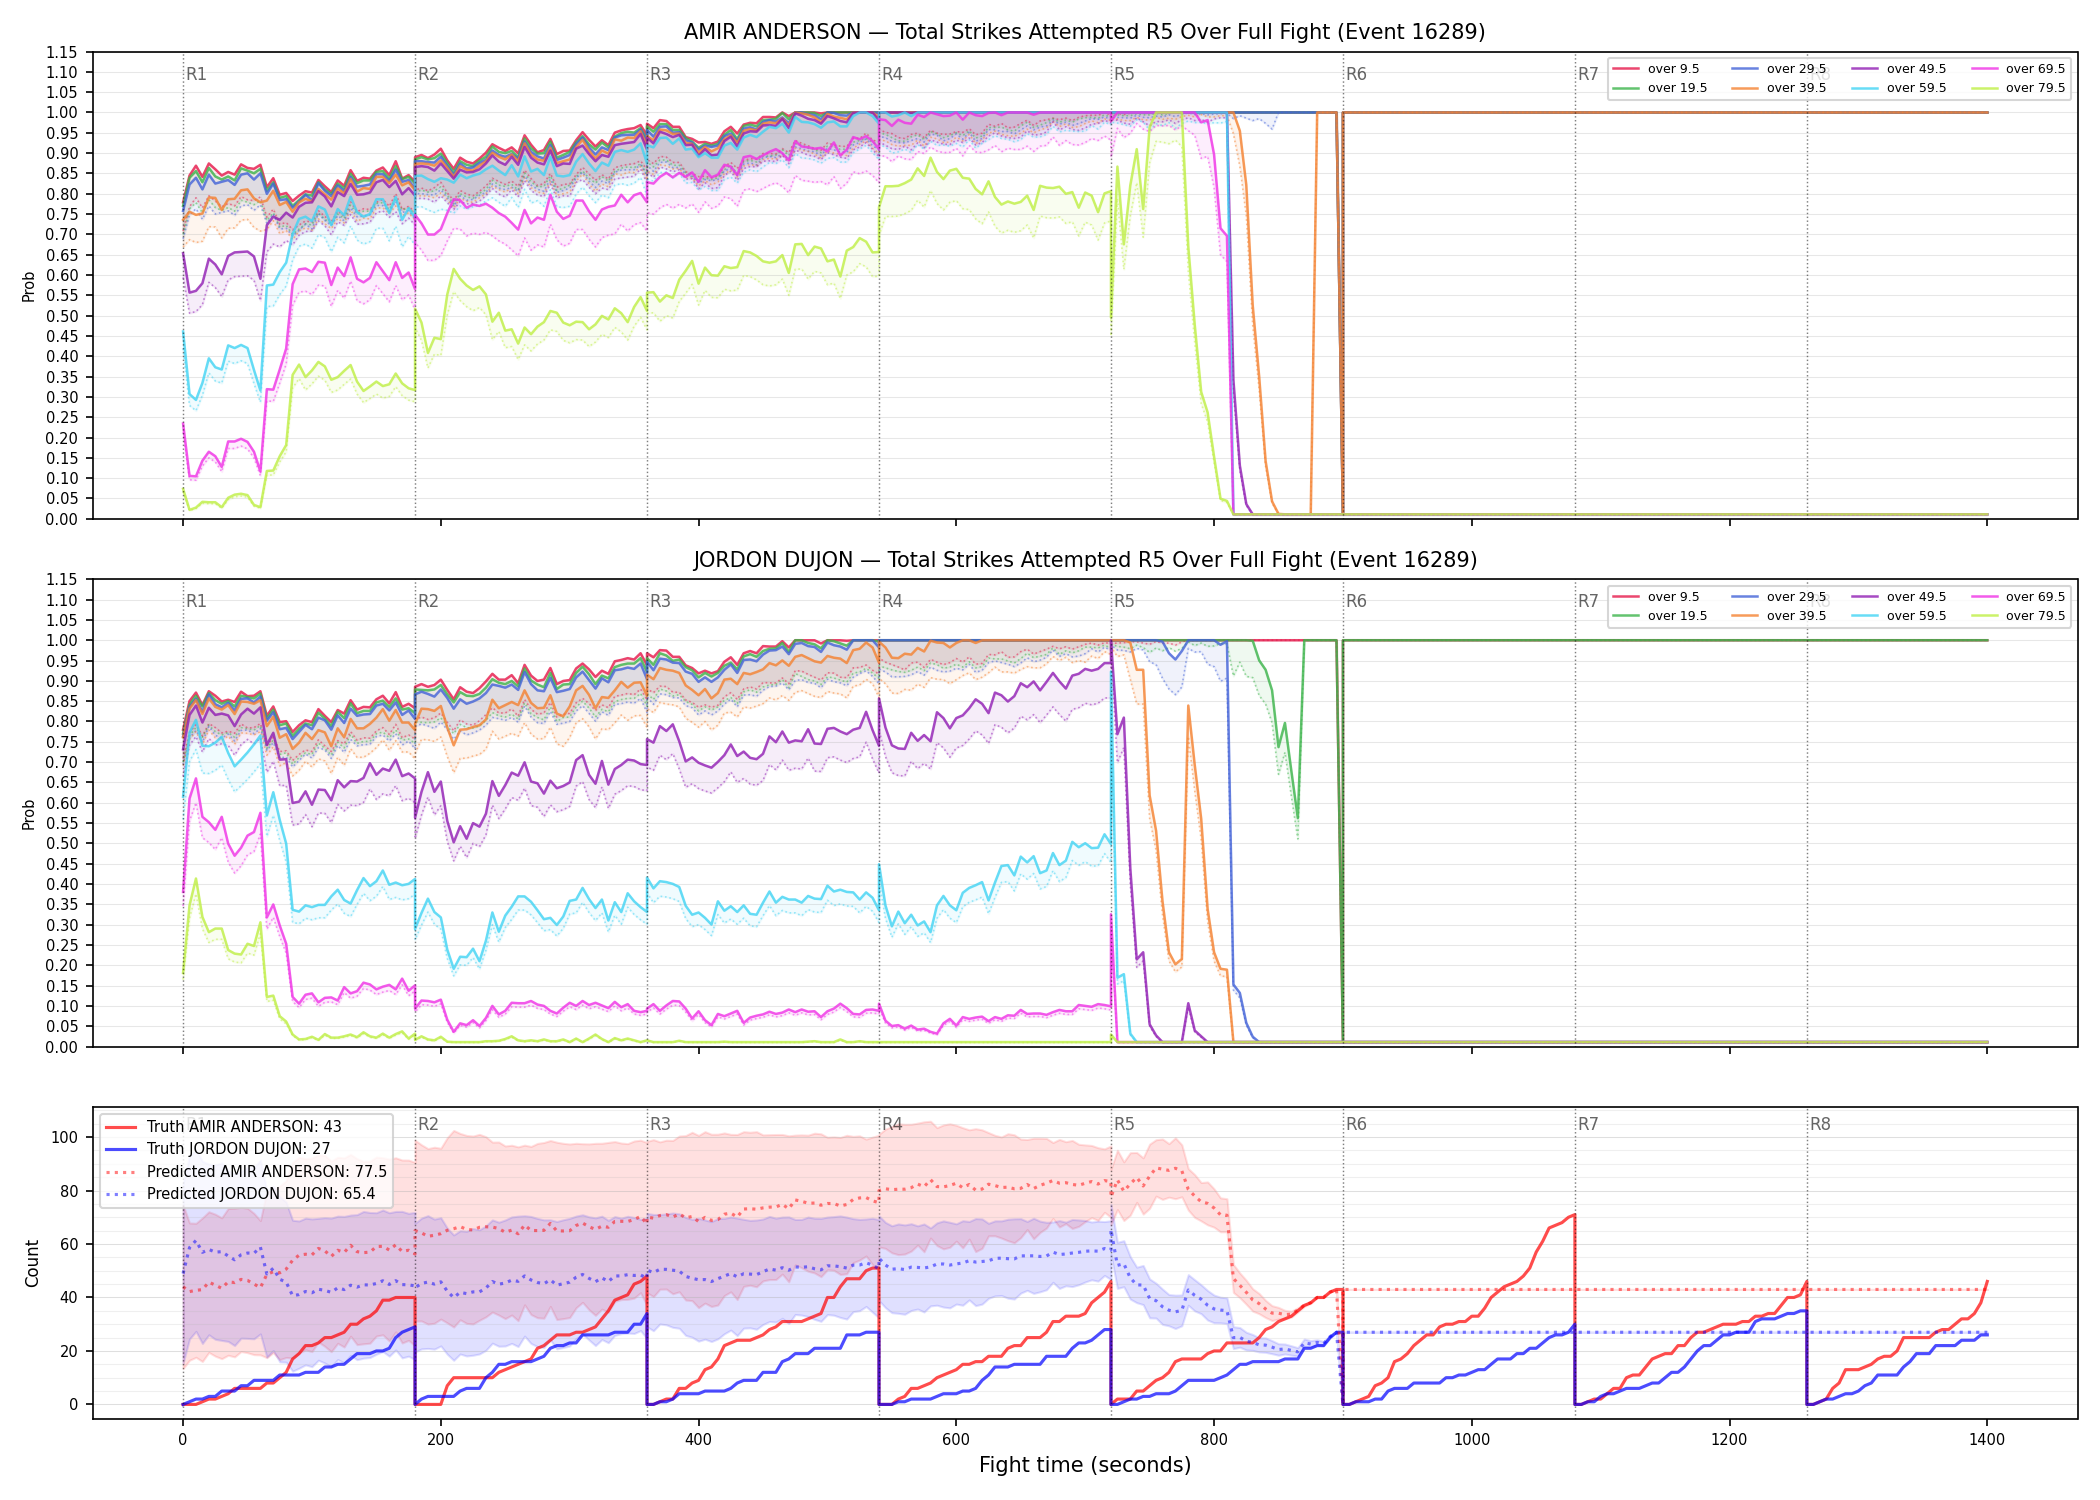Click the x-axis tick label '400'
The width and height of the screenshot is (2100, 1500).
tap(698, 1440)
